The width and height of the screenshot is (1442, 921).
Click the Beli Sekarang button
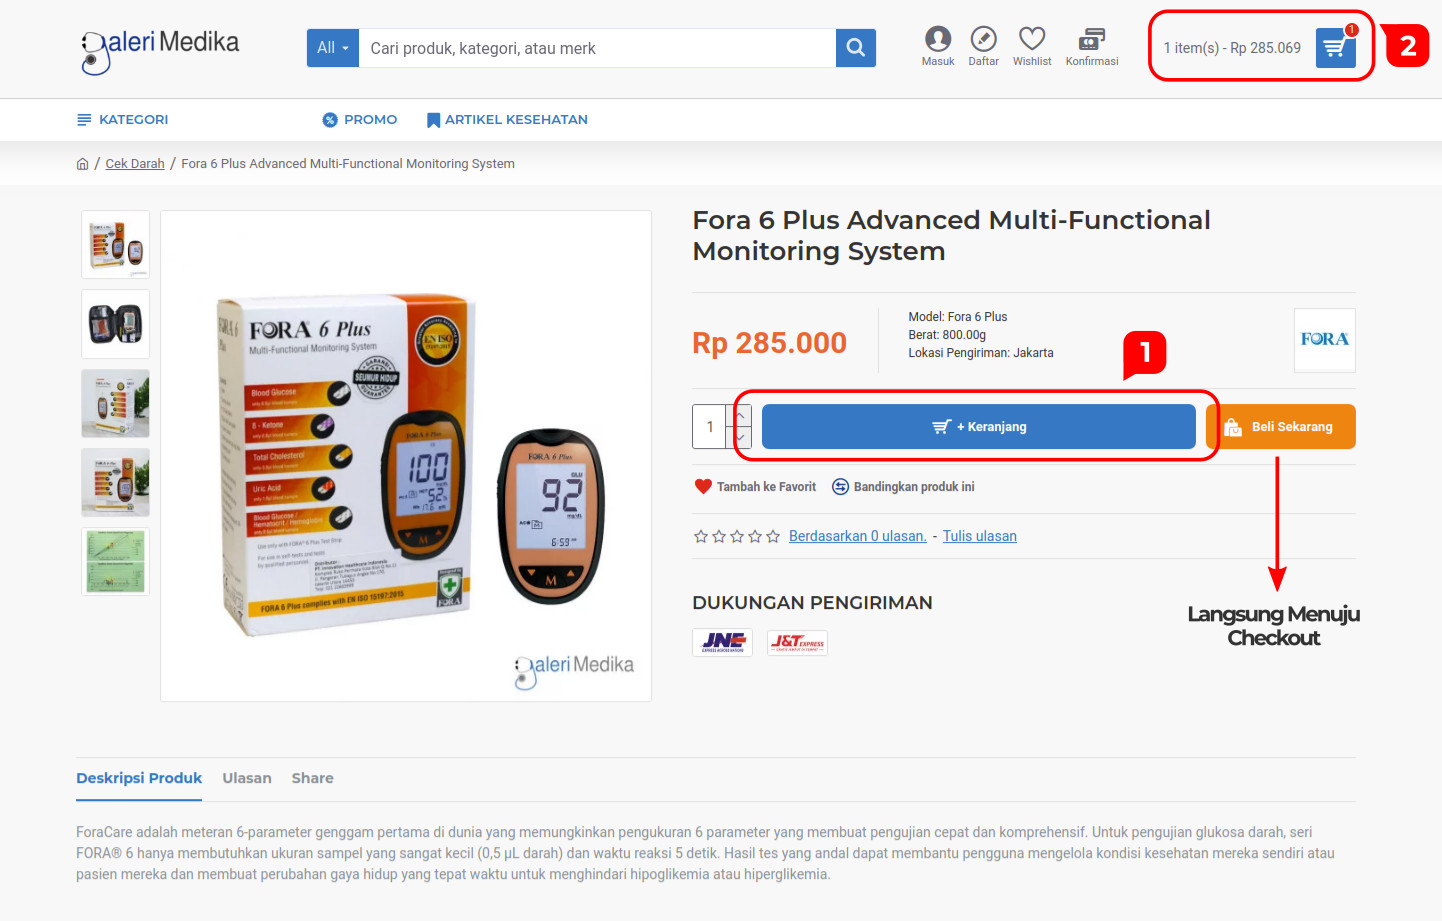[1281, 427]
